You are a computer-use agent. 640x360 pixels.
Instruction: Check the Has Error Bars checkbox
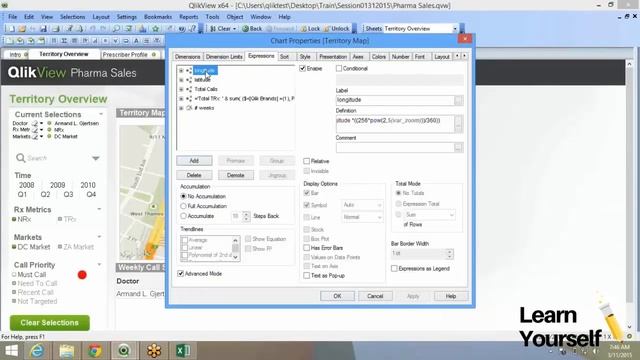click(x=307, y=248)
